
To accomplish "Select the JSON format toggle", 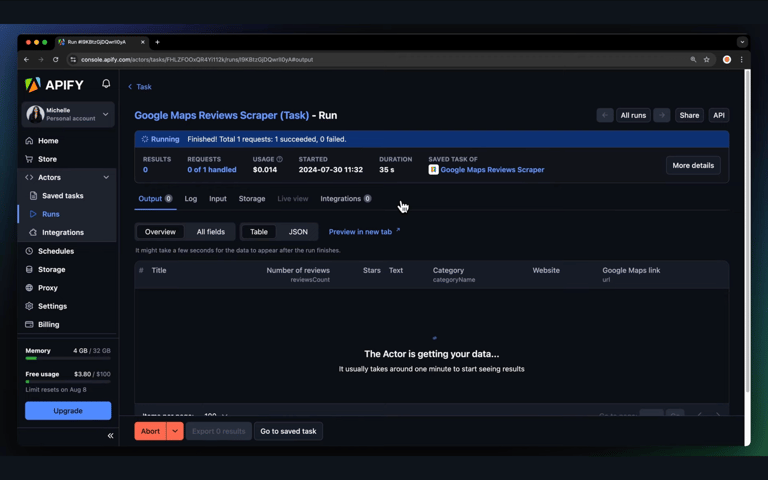I will pos(298,232).
